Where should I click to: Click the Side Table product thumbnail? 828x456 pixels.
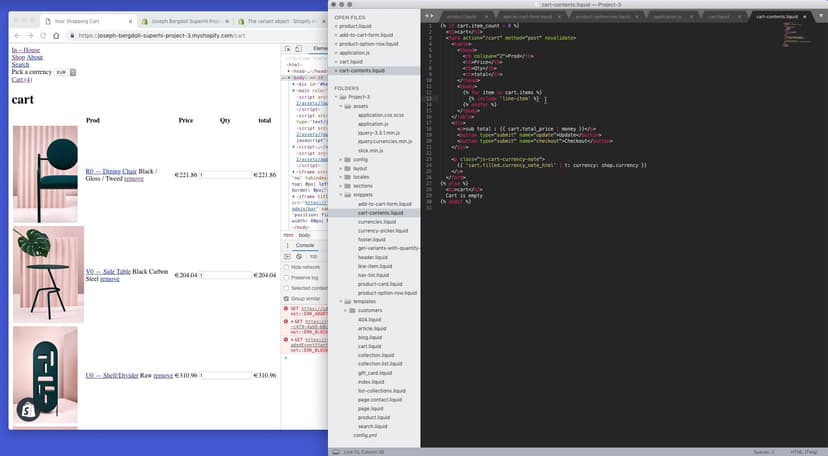point(49,274)
